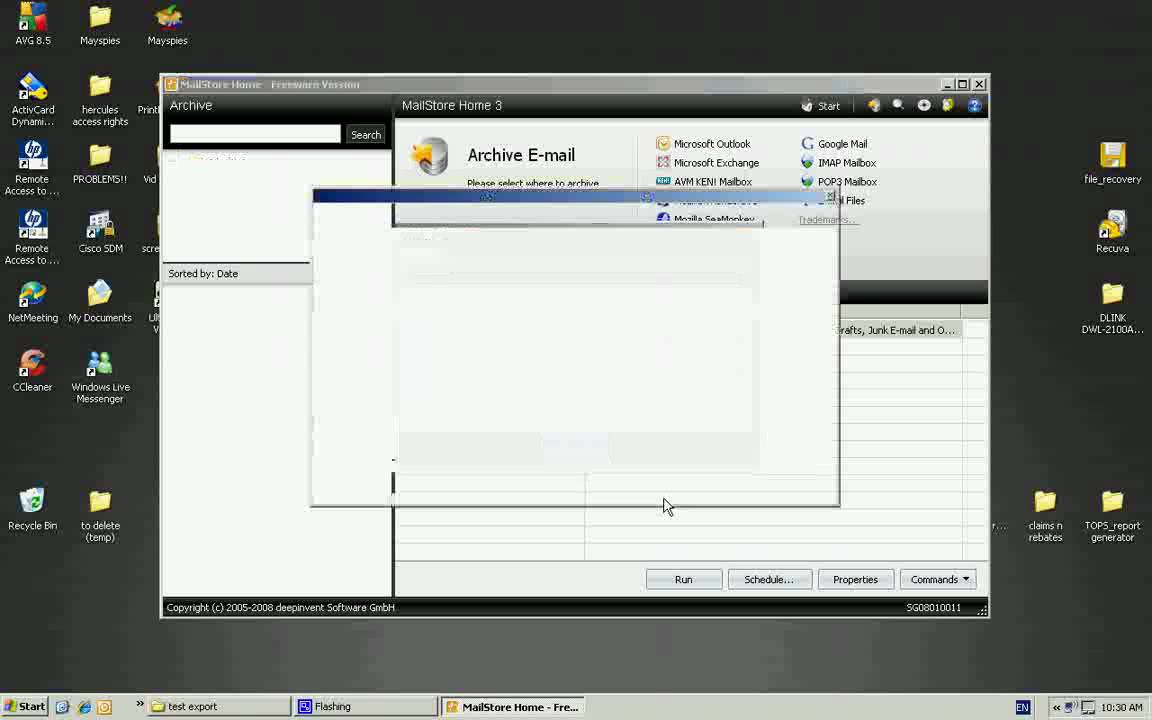Image resolution: width=1152 pixels, height=720 pixels.
Task: Open AVG 8.5 desktop shortcut
Action: 33,25
